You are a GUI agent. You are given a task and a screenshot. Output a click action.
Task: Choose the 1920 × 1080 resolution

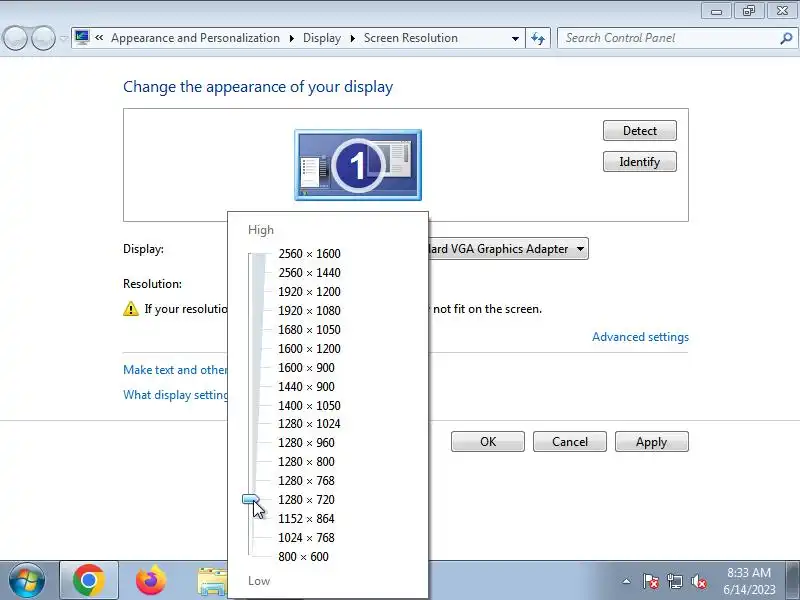pos(309,310)
